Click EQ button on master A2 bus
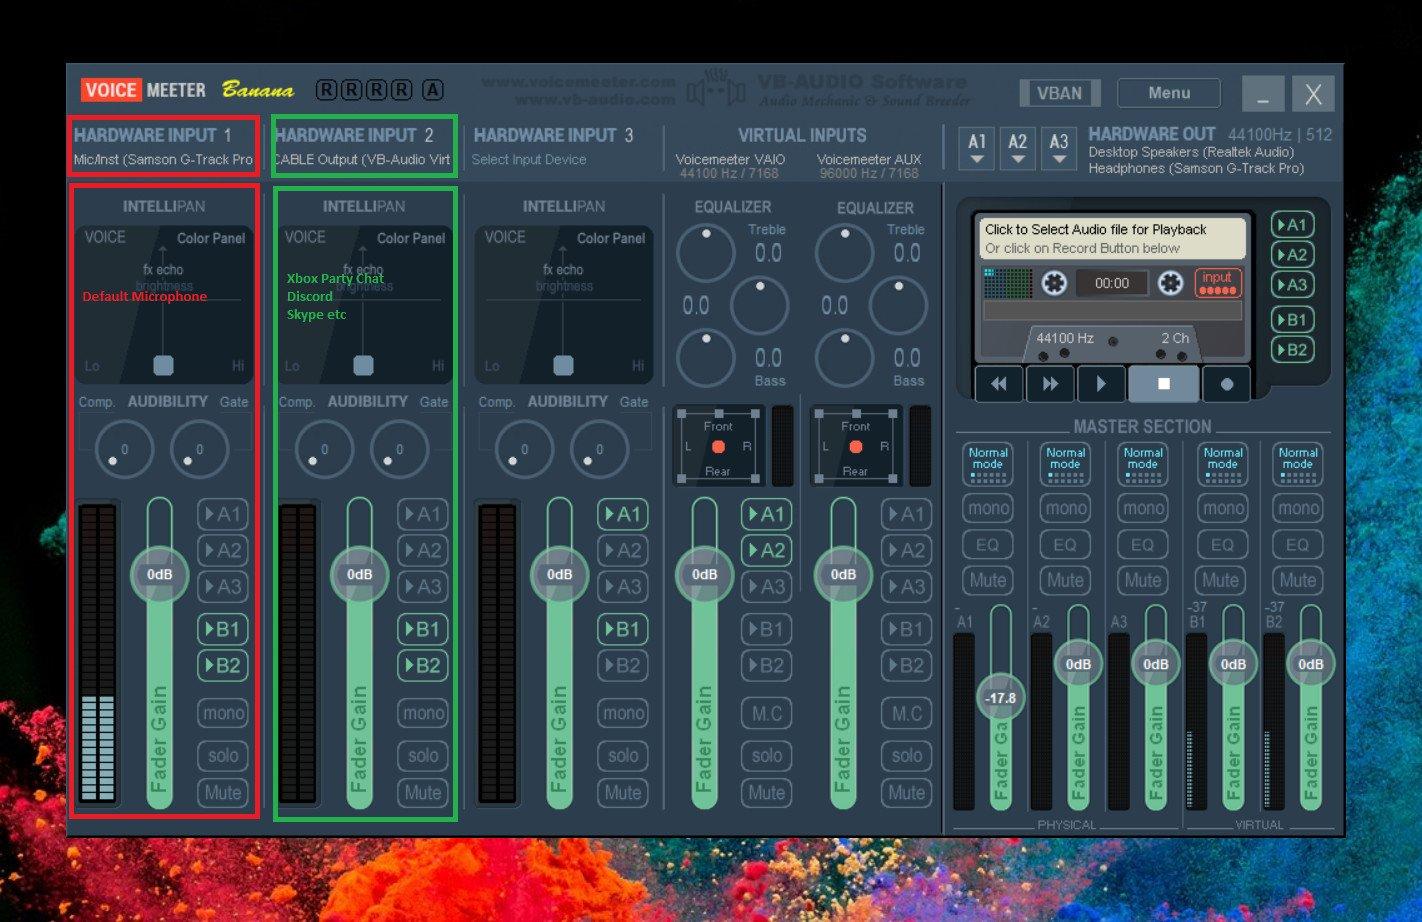1422x922 pixels. point(1065,545)
